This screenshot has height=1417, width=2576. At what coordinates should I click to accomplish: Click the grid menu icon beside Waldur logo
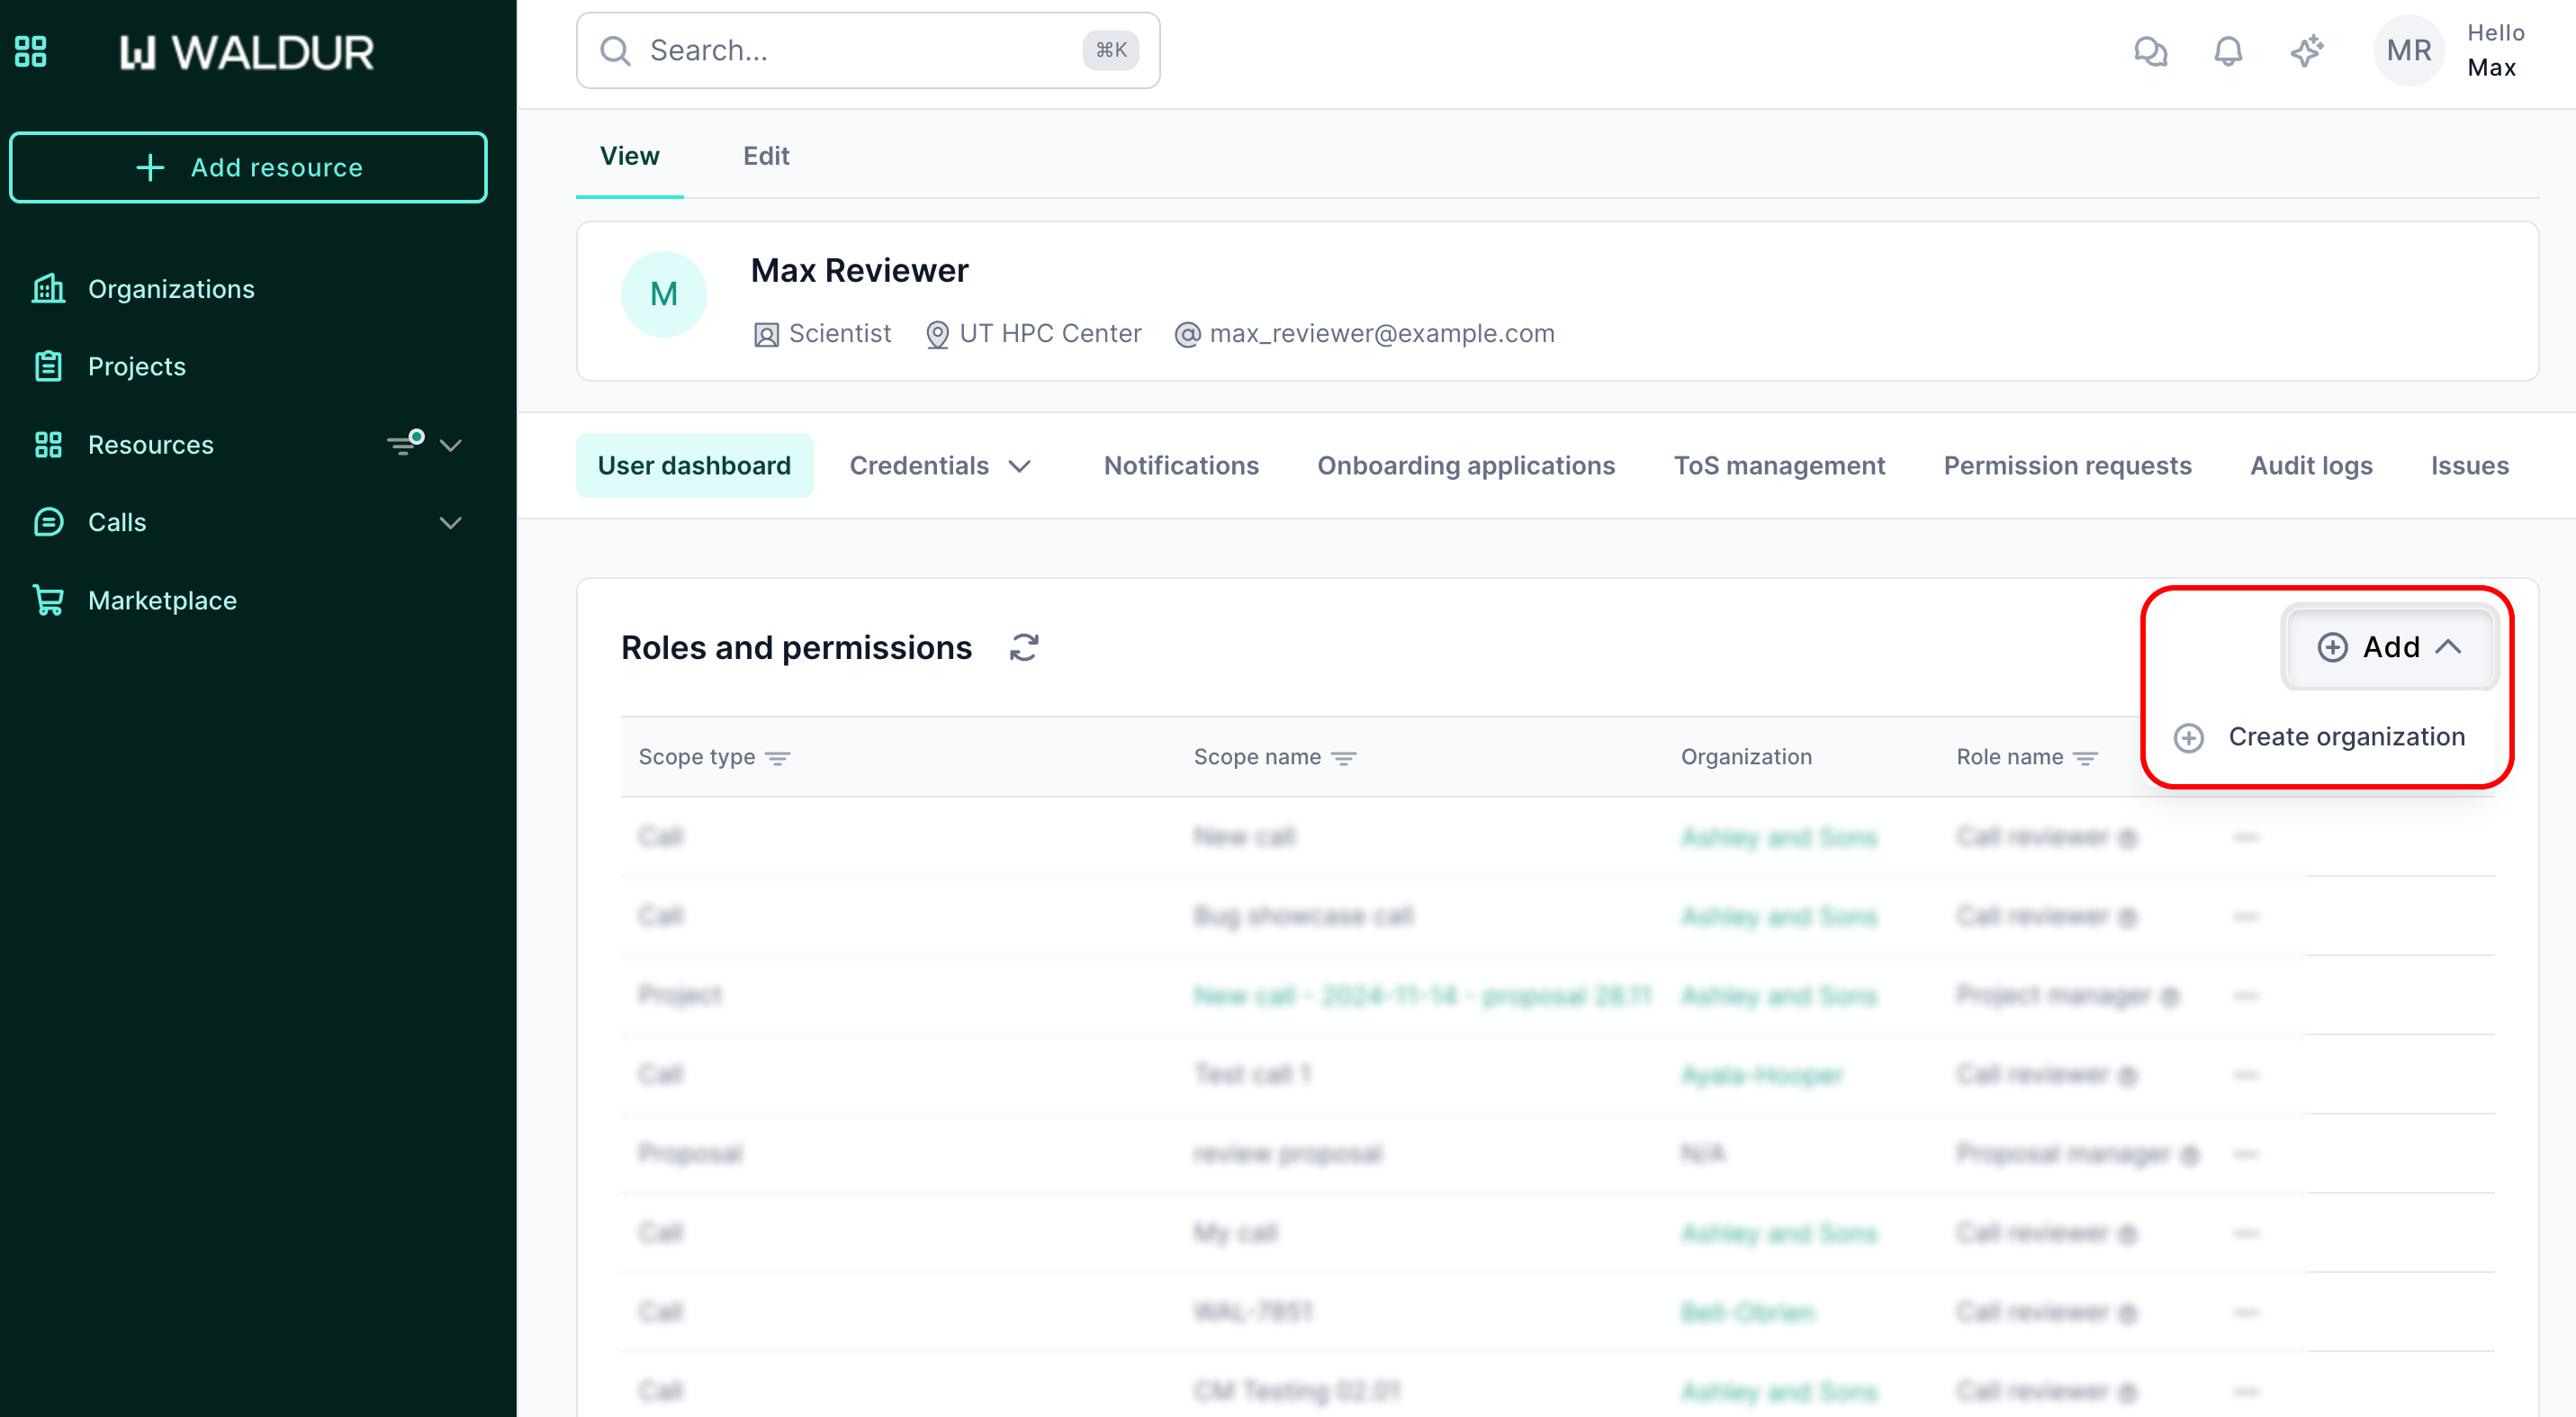point(31,51)
